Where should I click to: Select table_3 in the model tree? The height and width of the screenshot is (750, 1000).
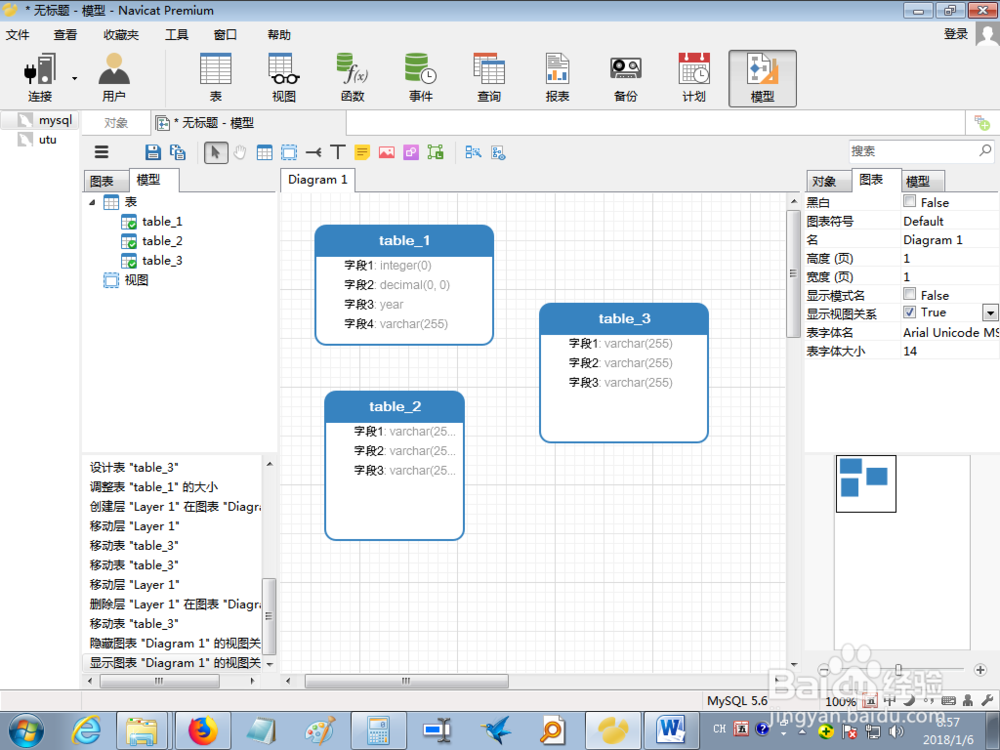pyautogui.click(x=162, y=261)
